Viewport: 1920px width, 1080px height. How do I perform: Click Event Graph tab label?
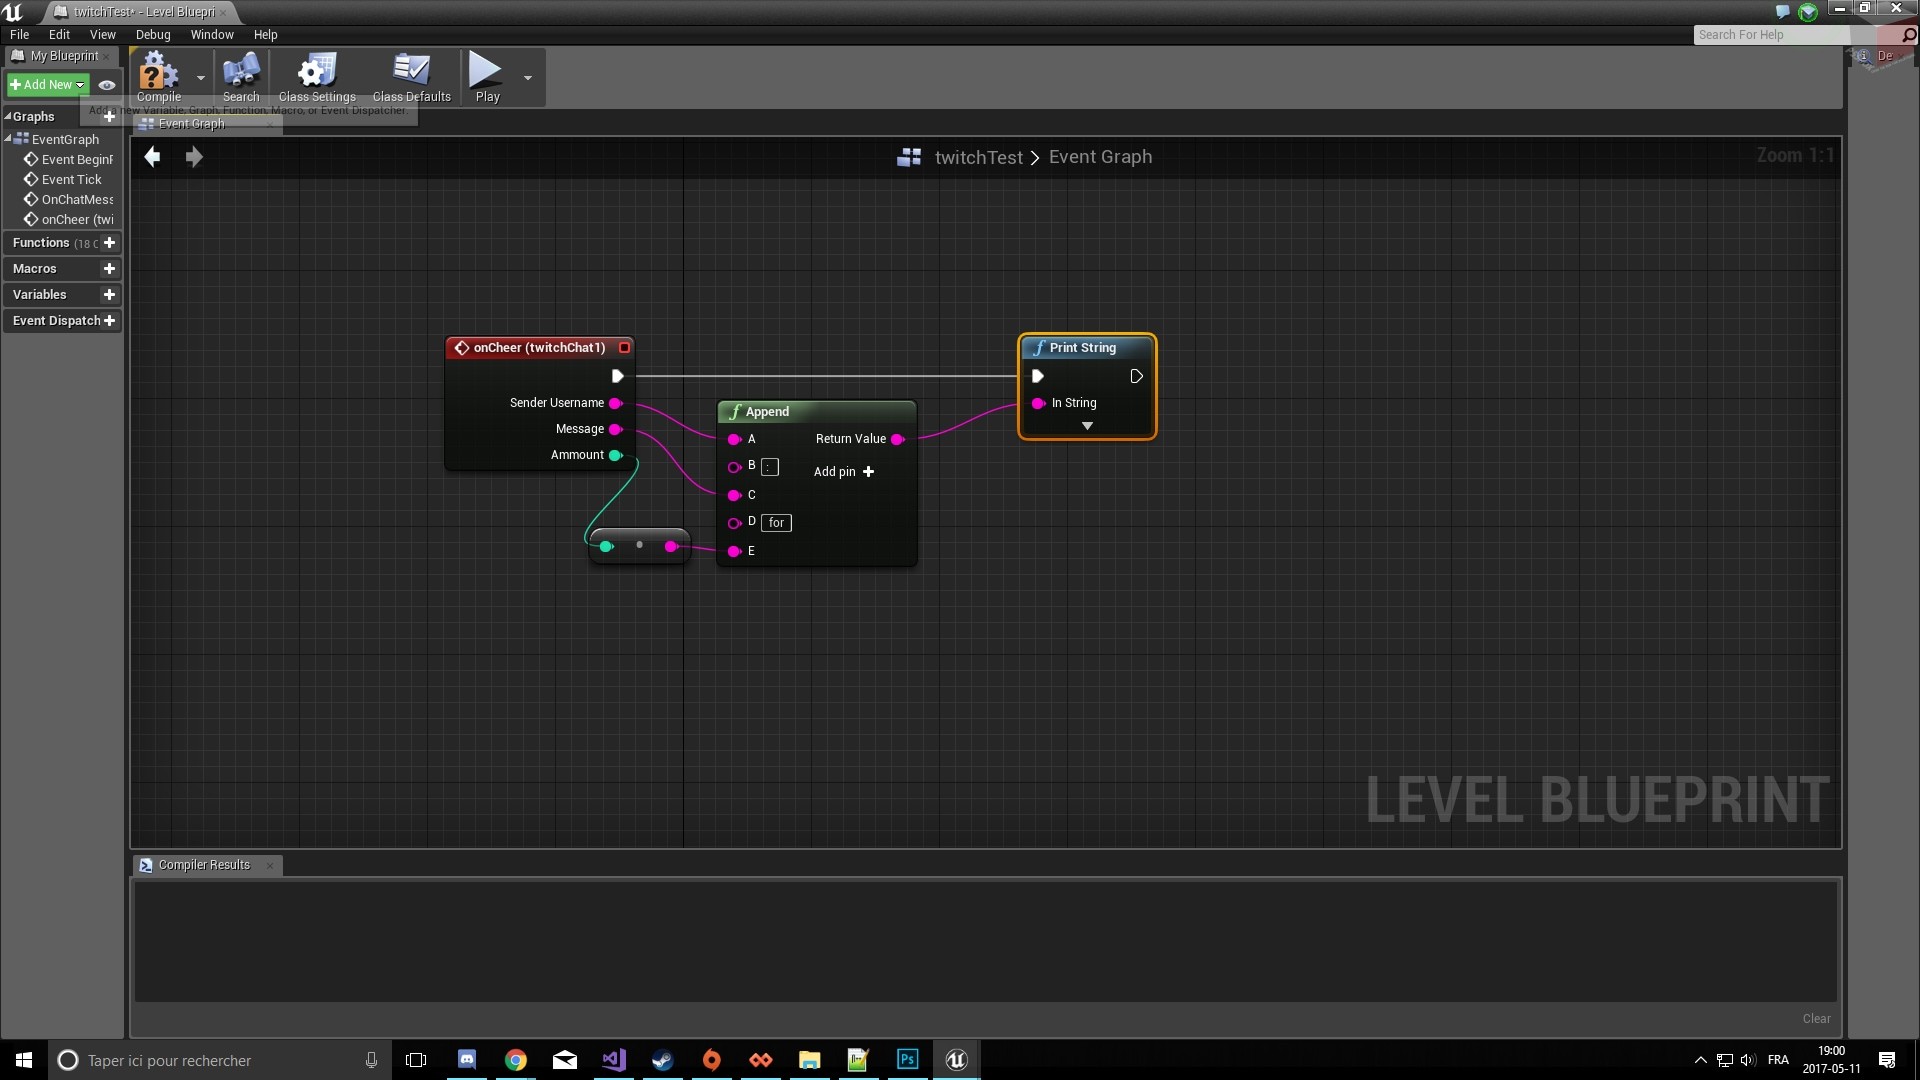click(191, 121)
